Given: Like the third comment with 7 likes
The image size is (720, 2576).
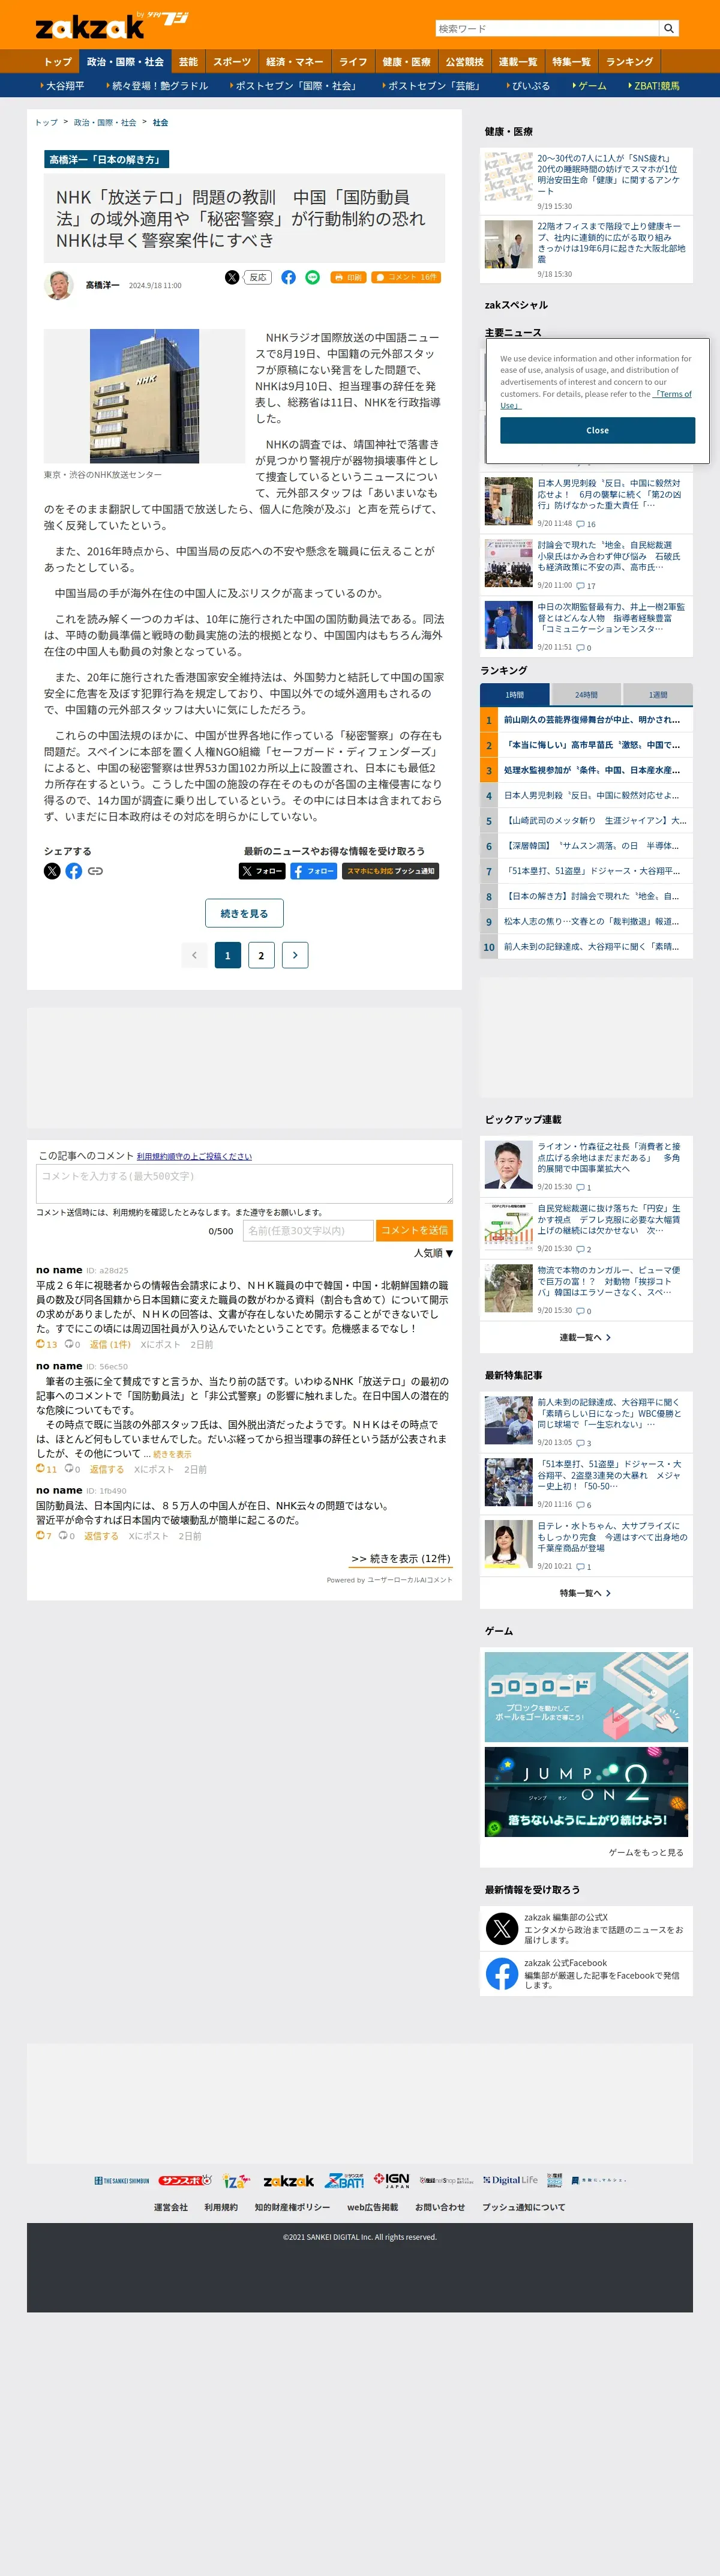Looking at the screenshot, I should pos(44,1536).
